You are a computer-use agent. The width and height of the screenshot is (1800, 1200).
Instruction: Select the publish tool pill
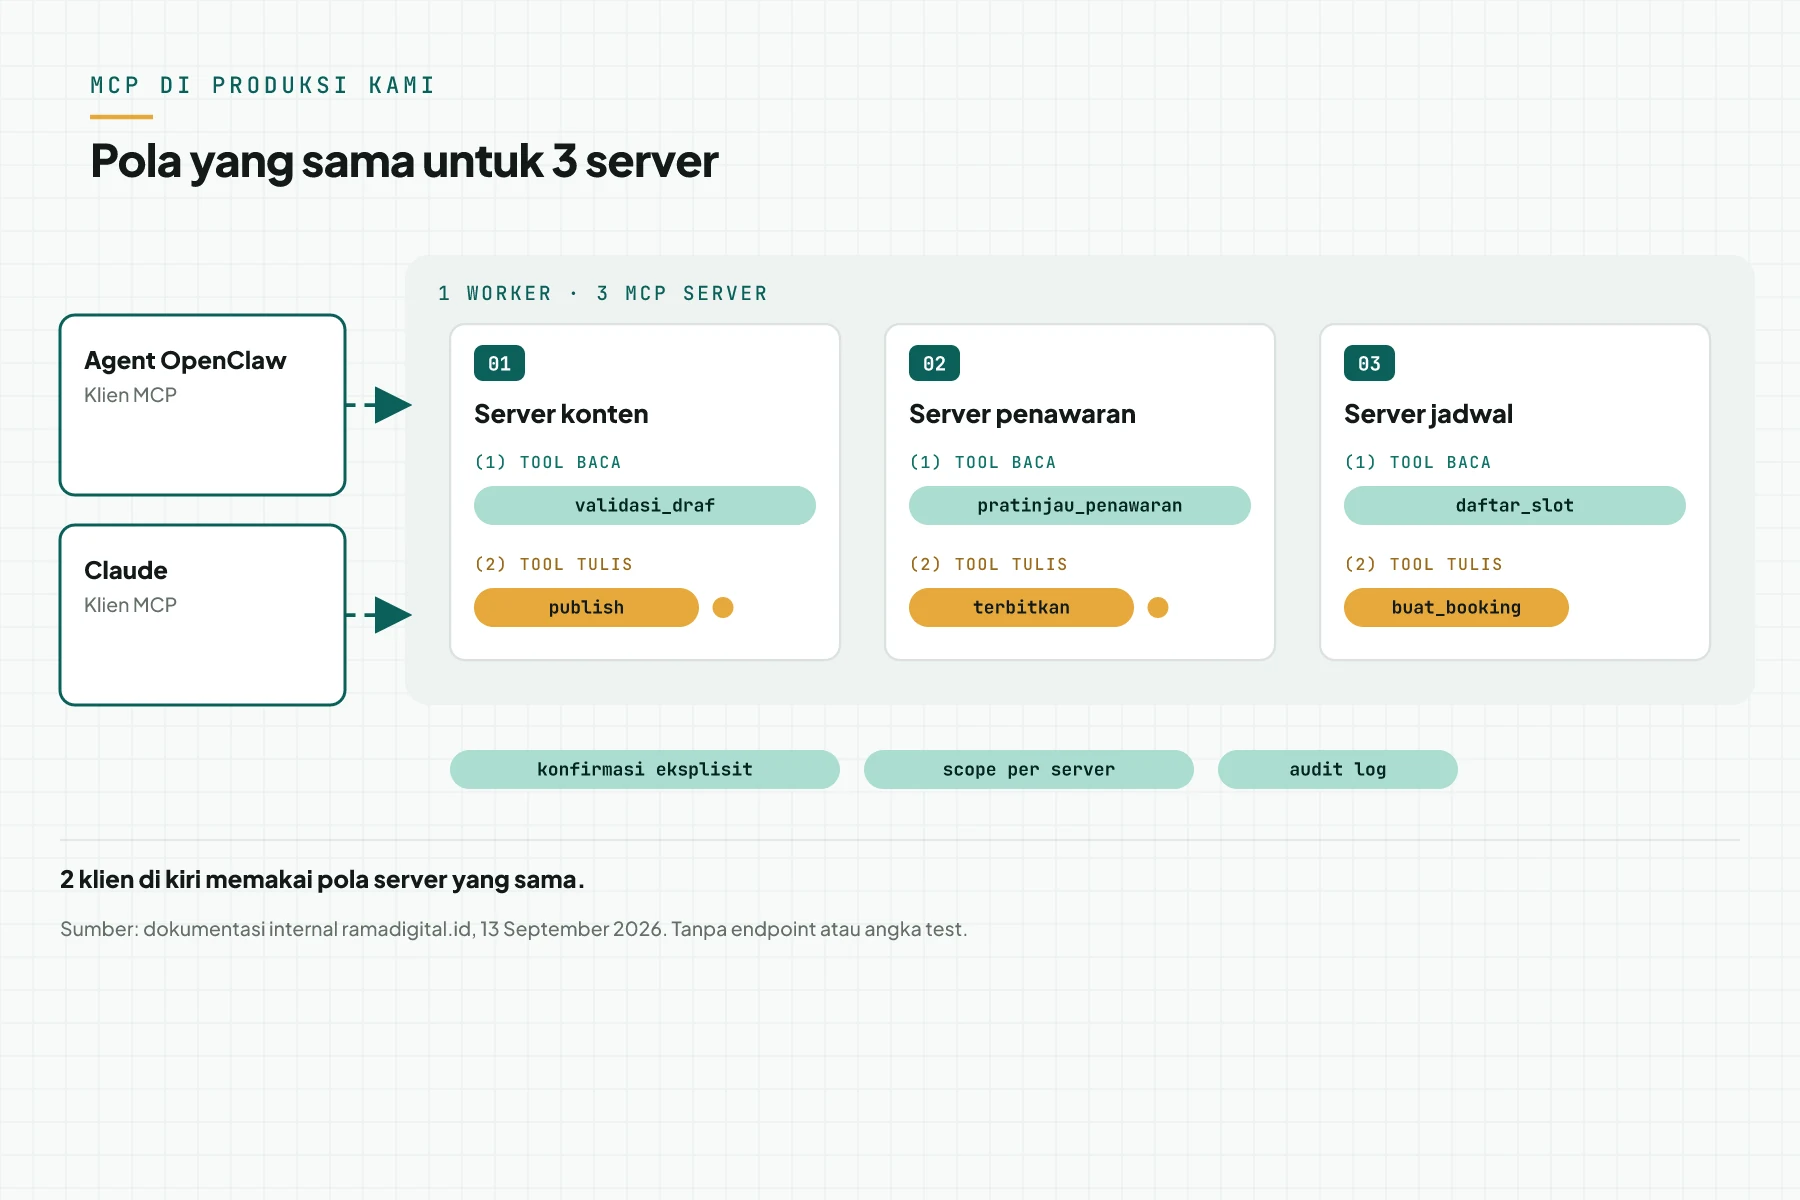point(586,607)
